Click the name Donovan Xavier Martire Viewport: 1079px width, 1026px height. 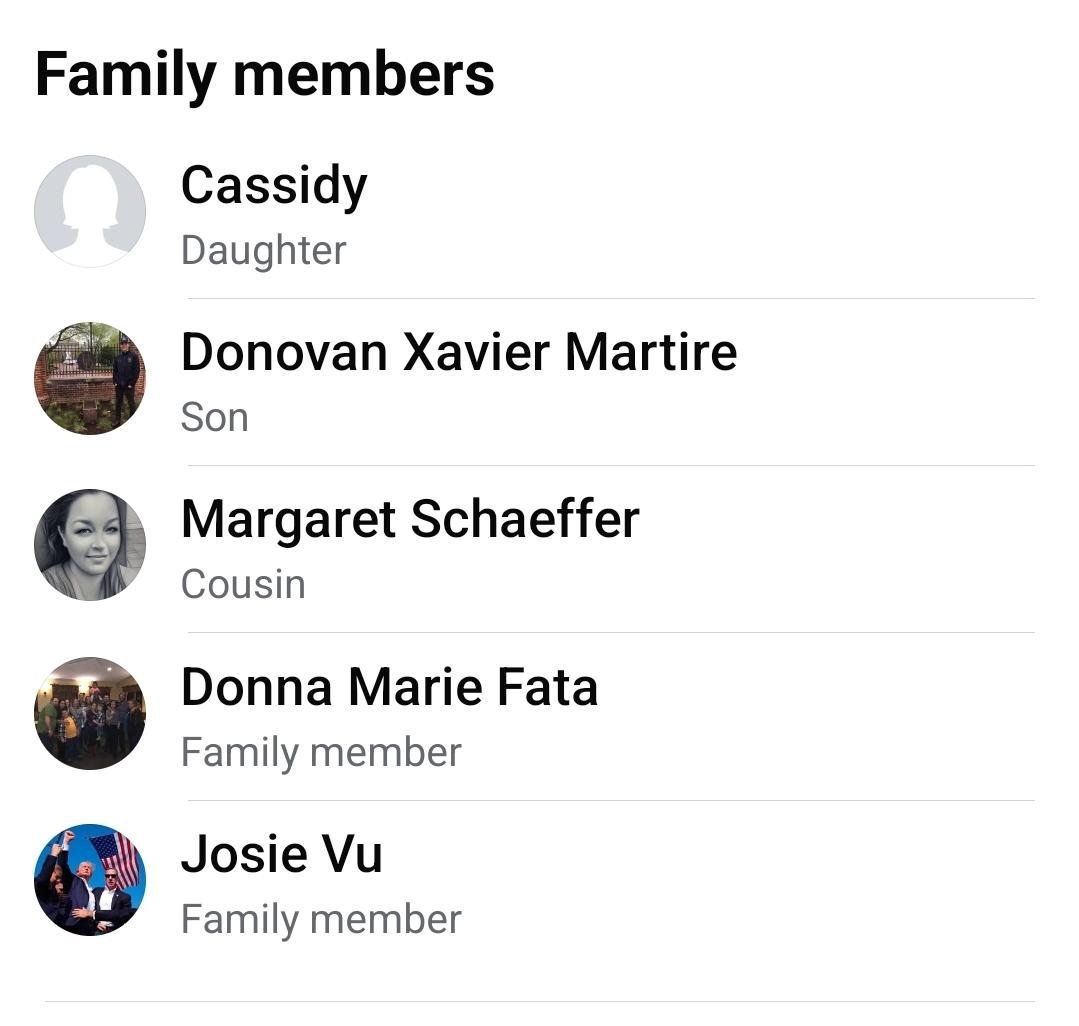(x=459, y=352)
